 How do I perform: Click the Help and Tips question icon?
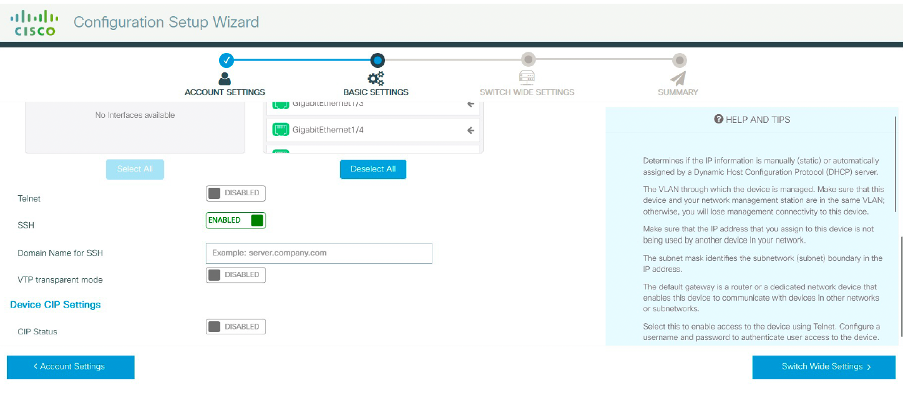tap(718, 119)
